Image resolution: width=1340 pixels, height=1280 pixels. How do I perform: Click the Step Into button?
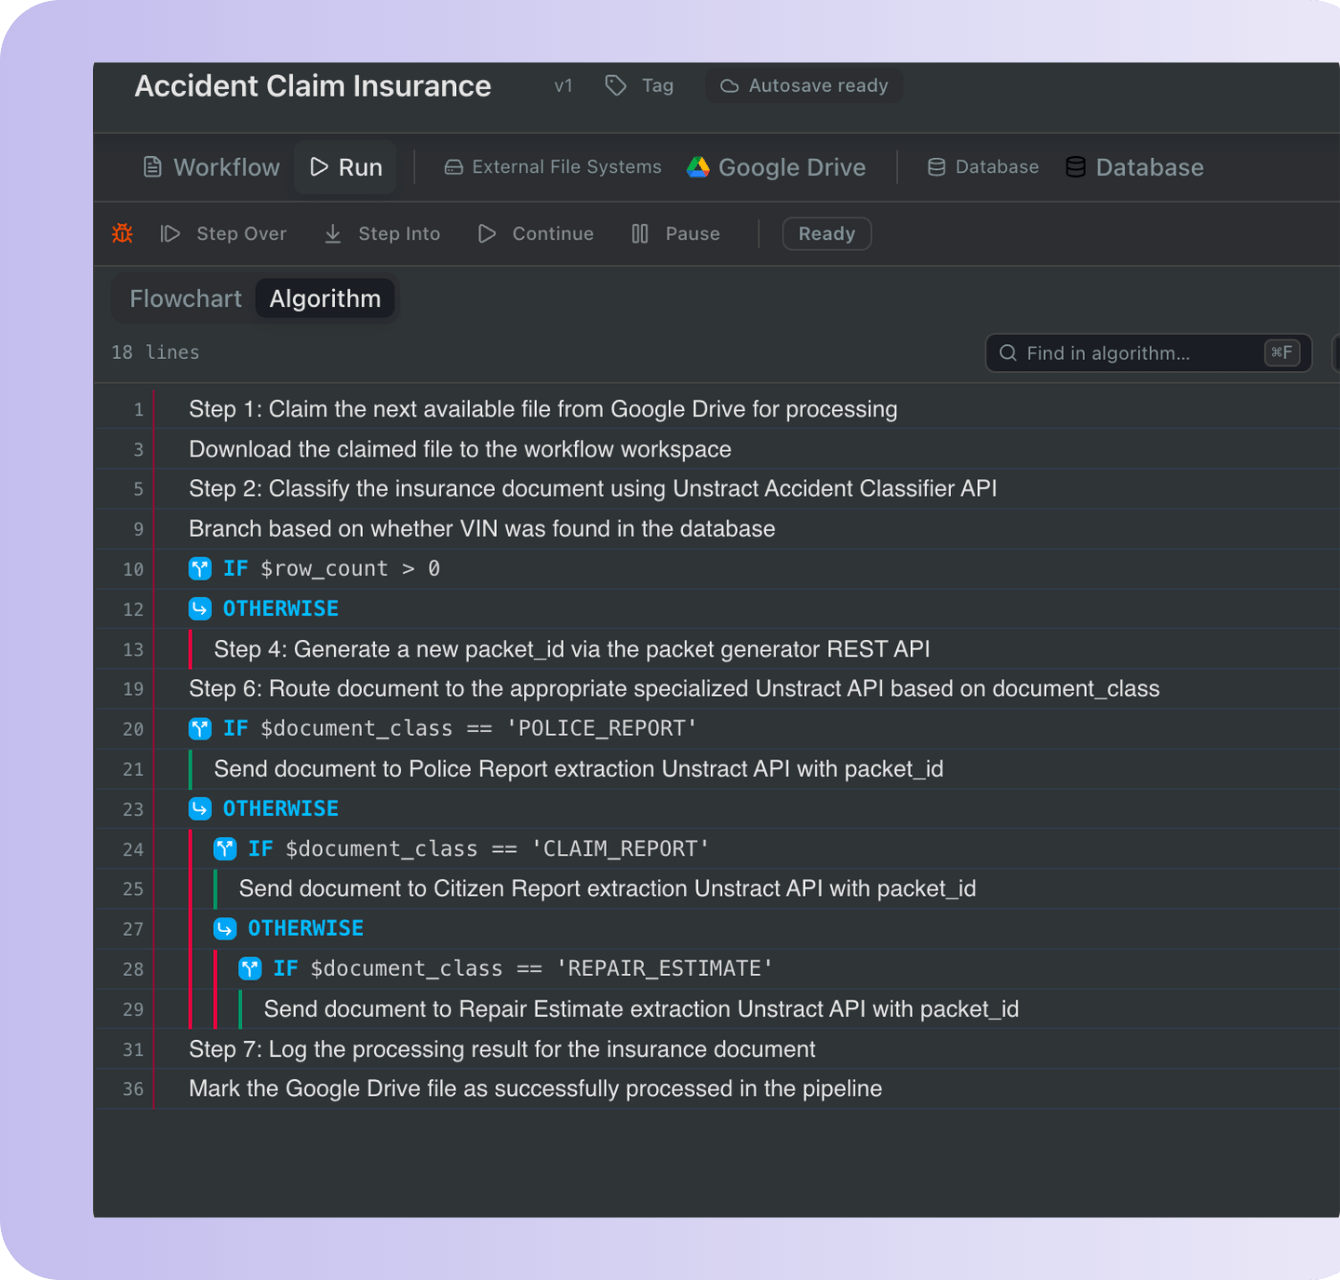click(x=382, y=233)
